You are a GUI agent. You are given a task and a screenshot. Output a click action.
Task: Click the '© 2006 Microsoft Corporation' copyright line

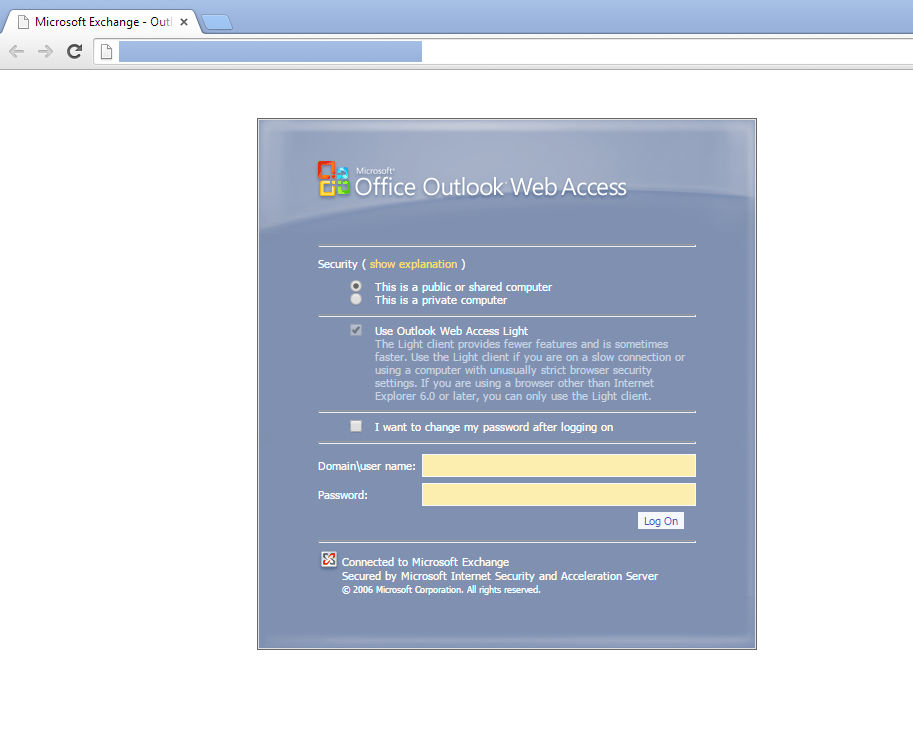click(441, 590)
